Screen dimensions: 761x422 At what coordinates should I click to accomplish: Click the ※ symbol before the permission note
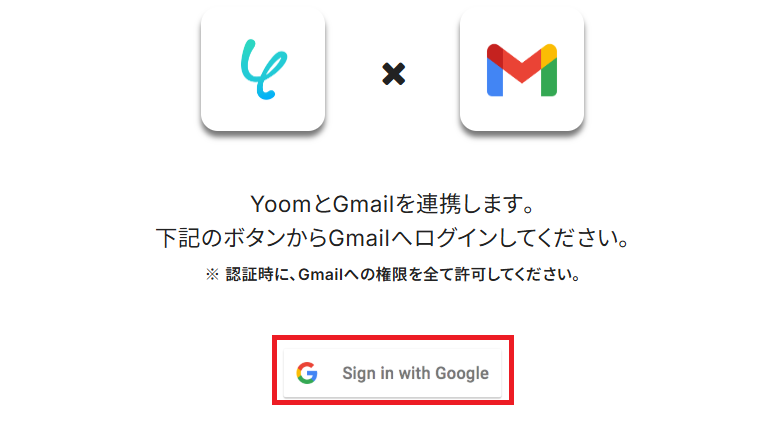tap(212, 275)
